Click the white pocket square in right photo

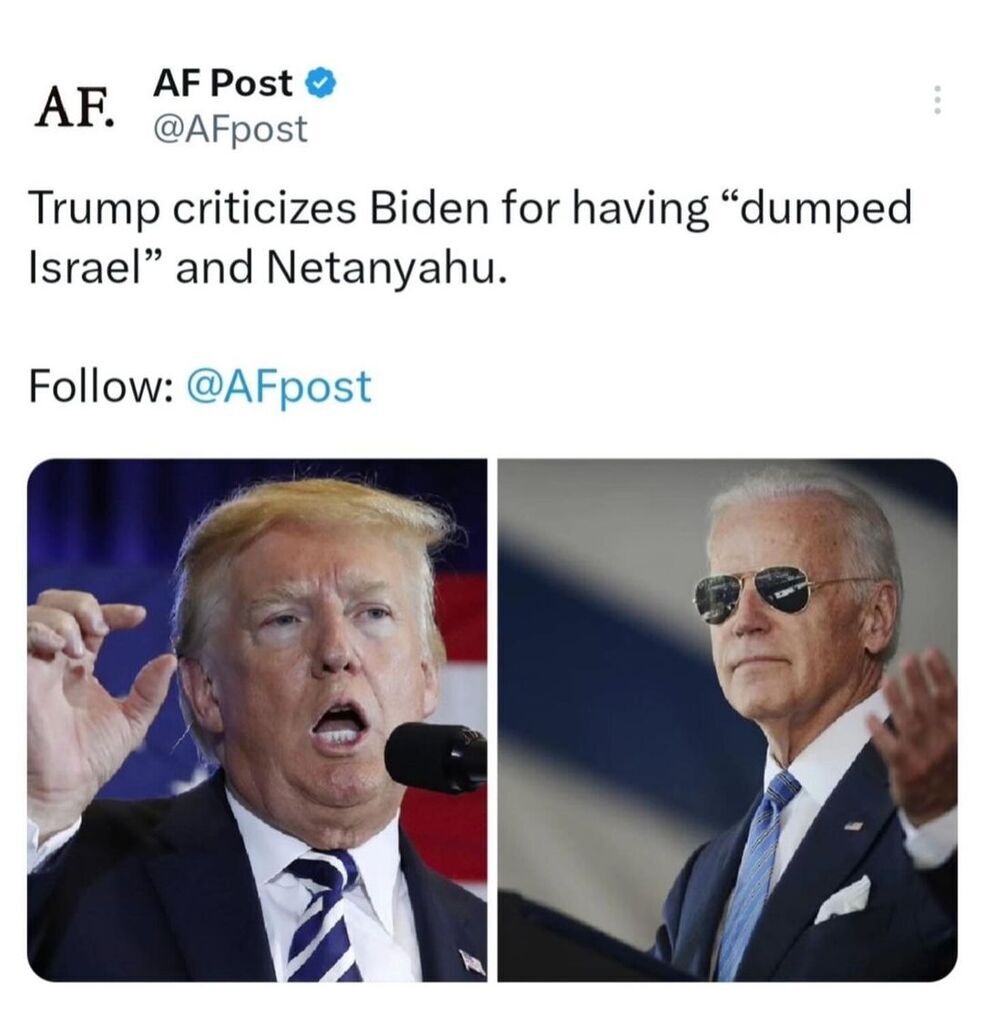click(843, 900)
